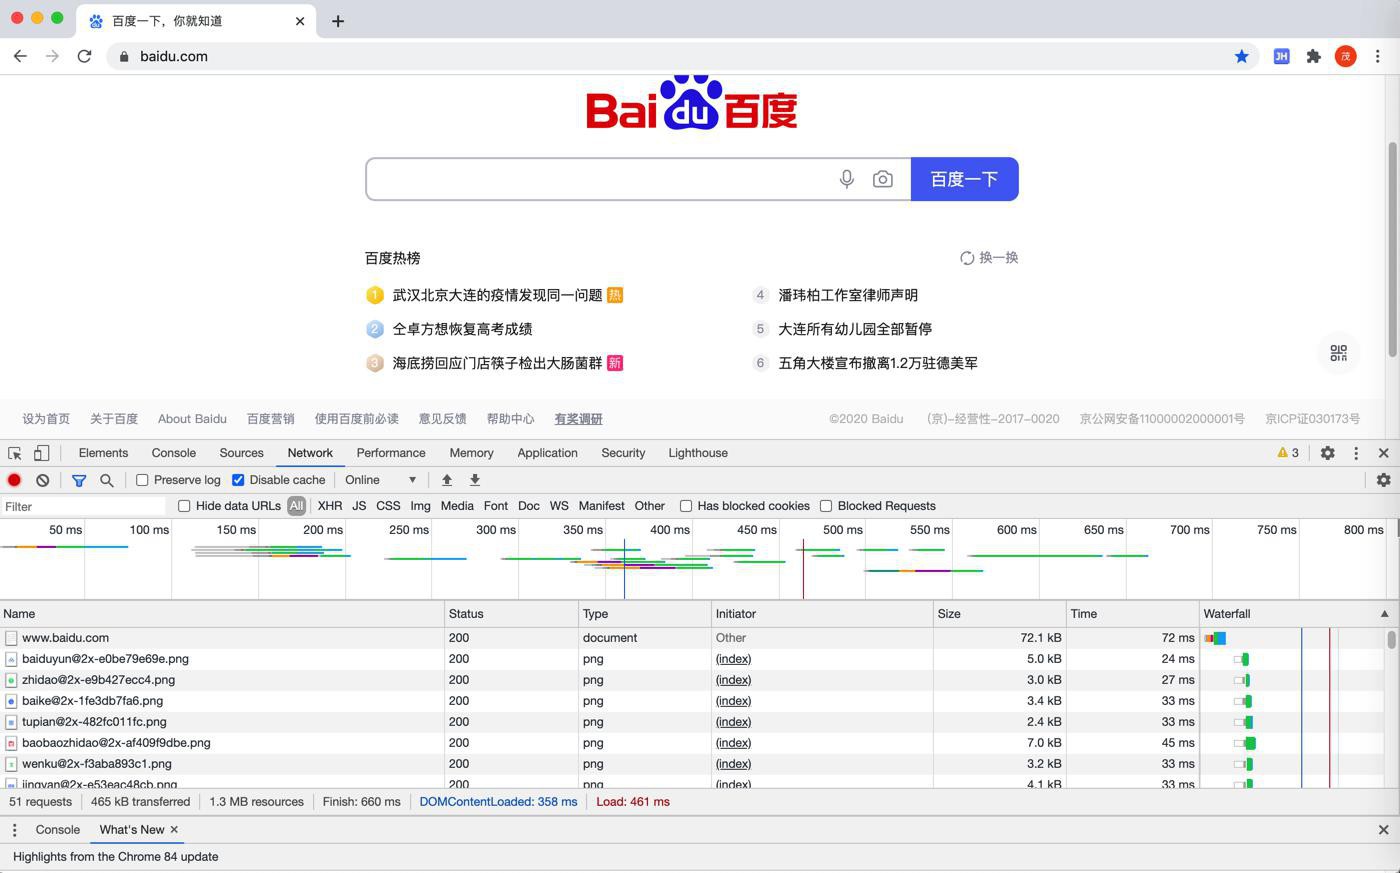The image size is (1400, 873).
Task: Open the About Baidu link
Action: (x=192, y=419)
